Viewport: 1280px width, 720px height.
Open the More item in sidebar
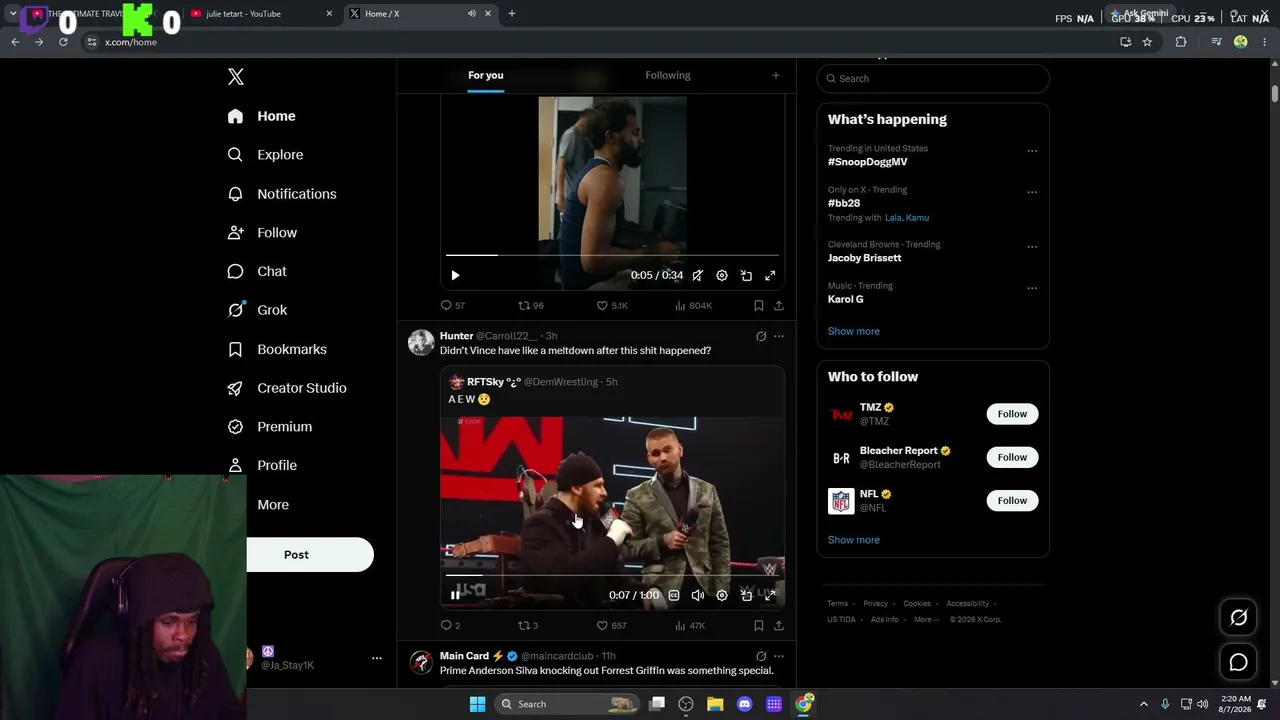pyautogui.click(x=272, y=505)
